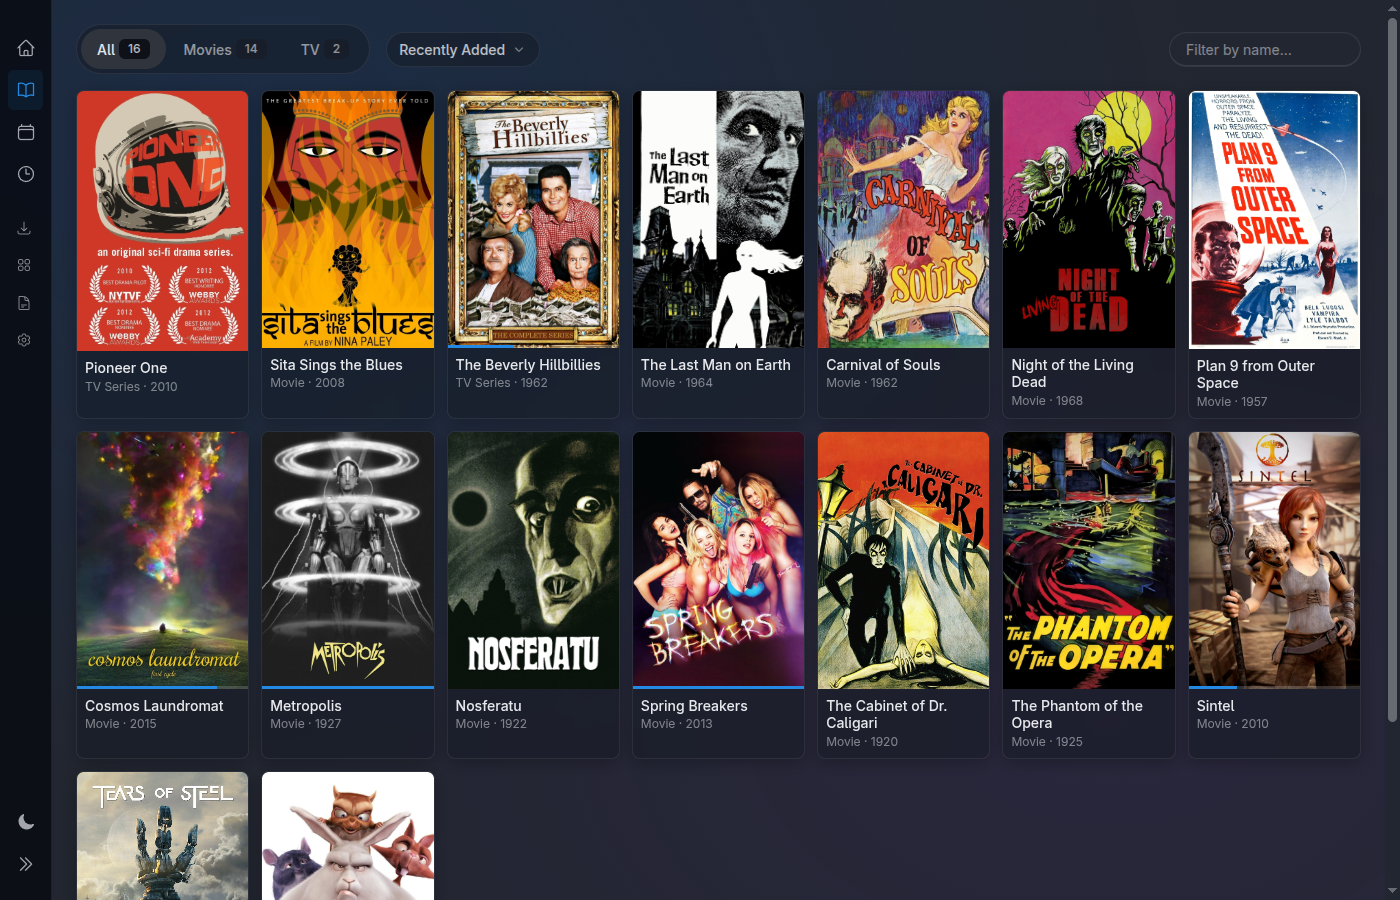Viewport: 1400px width, 900px height.
Task: Click The Cabinet of Dr. Caligari title
Action: (x=886, y=714)
